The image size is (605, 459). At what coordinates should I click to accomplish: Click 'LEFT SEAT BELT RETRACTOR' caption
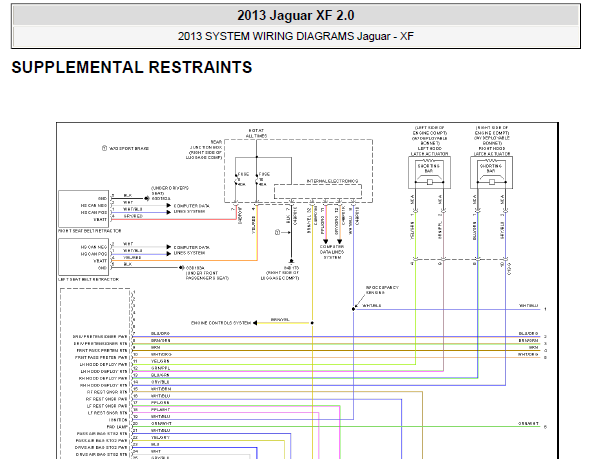(x=88, y=279)
